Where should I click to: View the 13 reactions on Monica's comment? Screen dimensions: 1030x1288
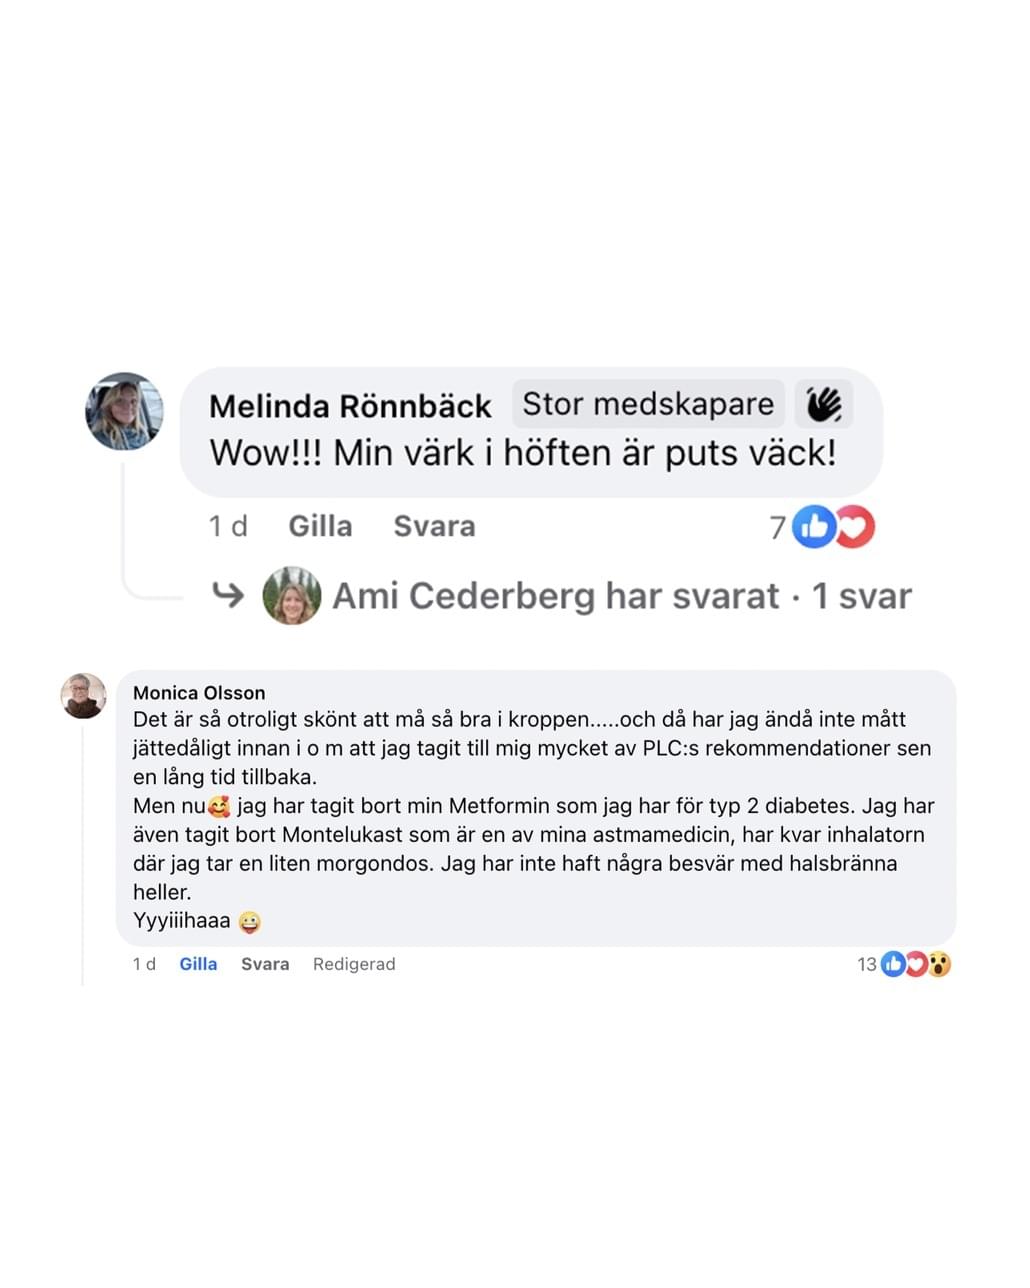pyautogui.click(x=866, y=964)
